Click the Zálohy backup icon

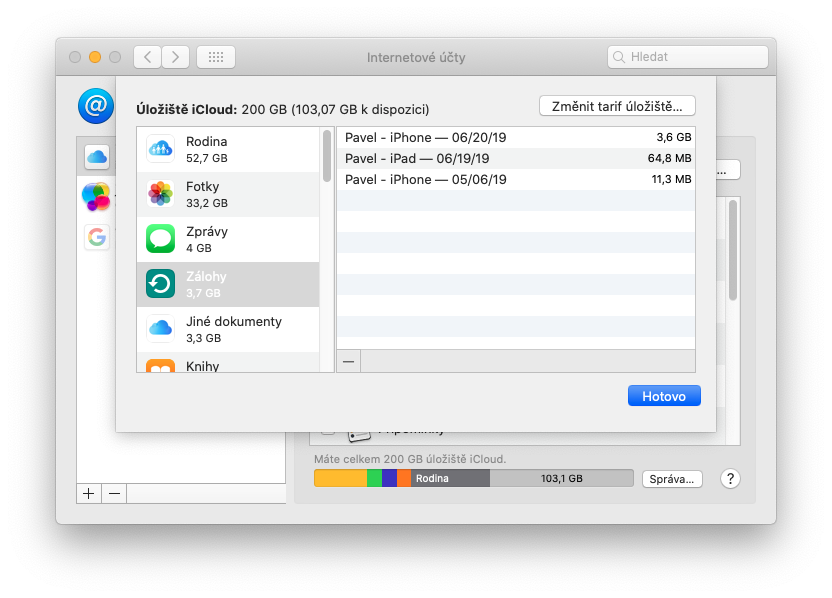coord(160,284)
